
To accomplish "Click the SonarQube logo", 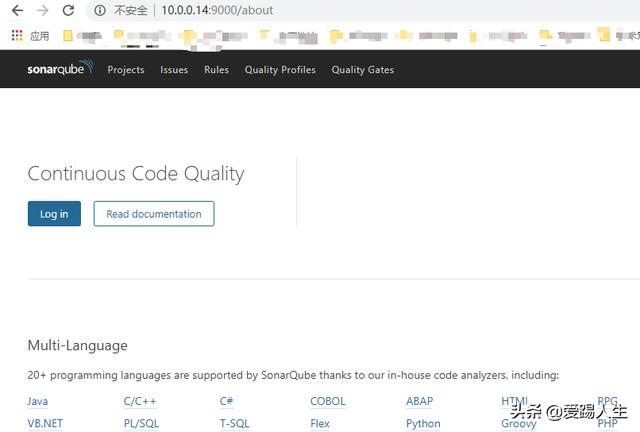I will click(x=60, y=69).
